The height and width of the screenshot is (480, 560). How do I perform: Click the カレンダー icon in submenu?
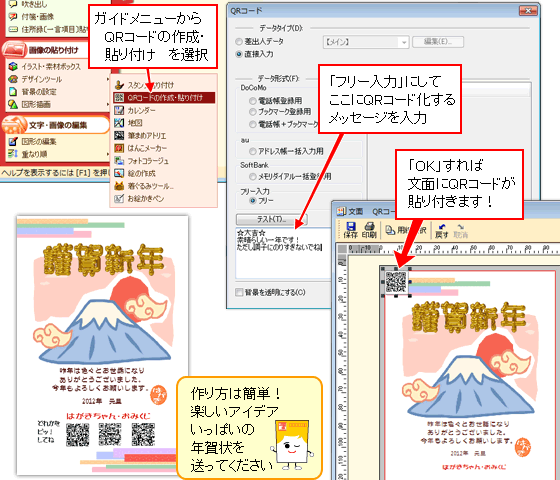pyautogui.click(x=119, y=110)
